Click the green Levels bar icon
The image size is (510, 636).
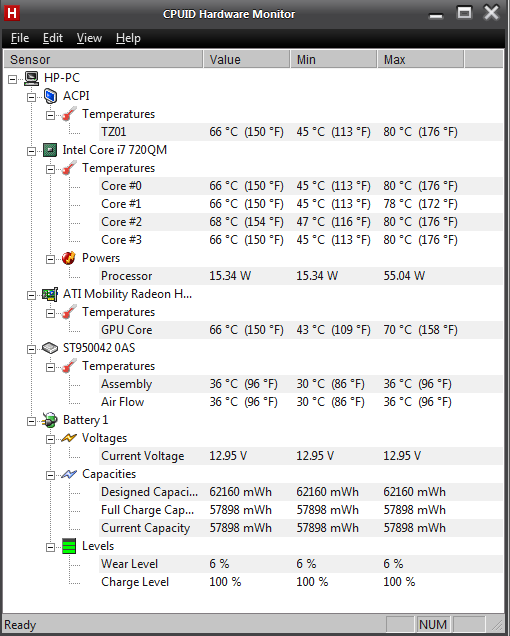coord(69,546)
